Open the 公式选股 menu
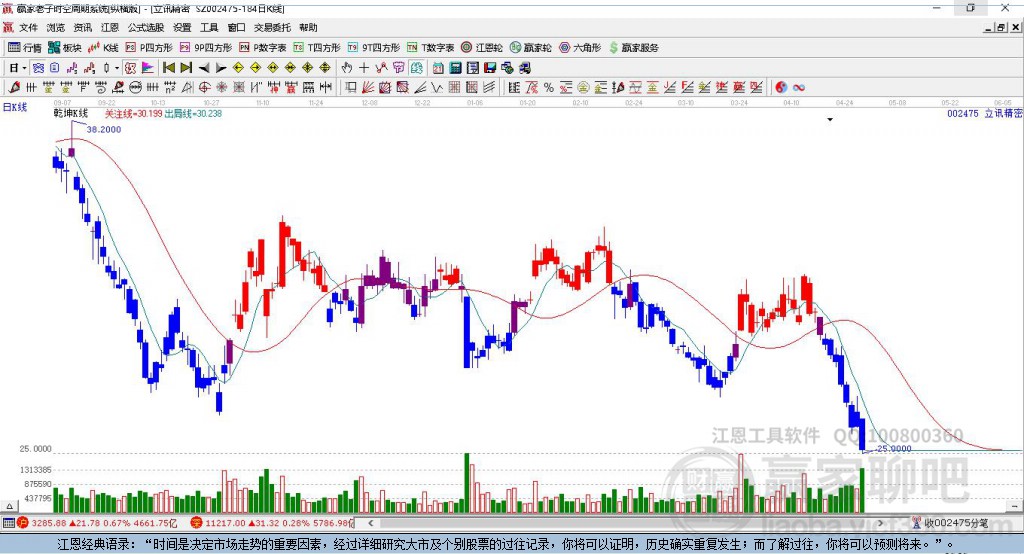The image size is (1024, 554). (x=146, y=27)
